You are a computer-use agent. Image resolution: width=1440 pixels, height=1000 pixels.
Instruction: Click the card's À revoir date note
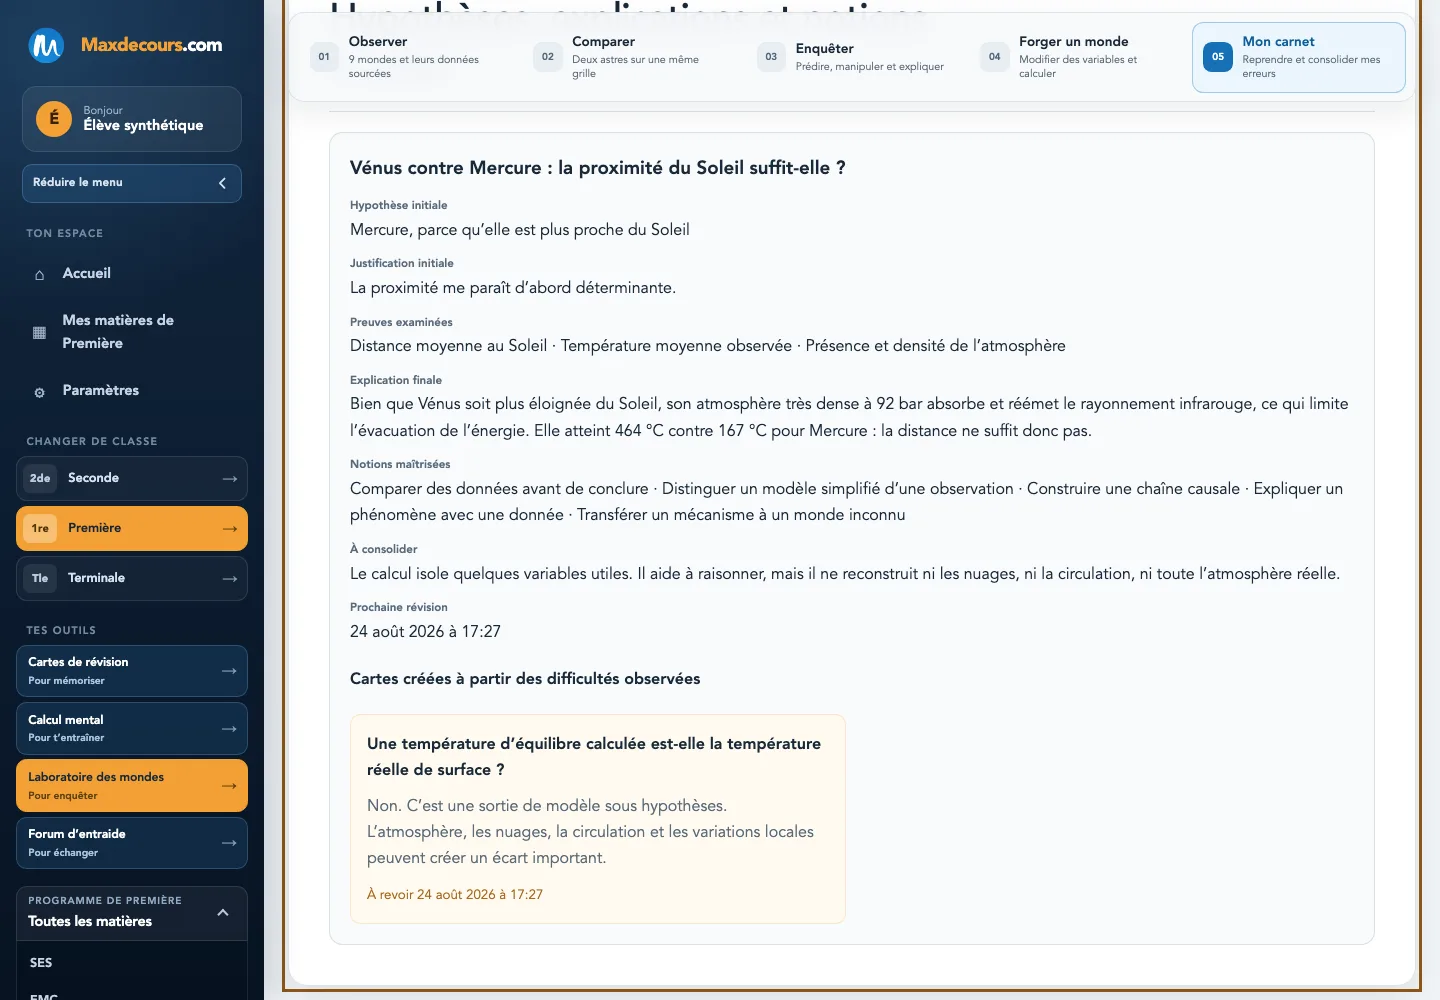pos(455,895)
